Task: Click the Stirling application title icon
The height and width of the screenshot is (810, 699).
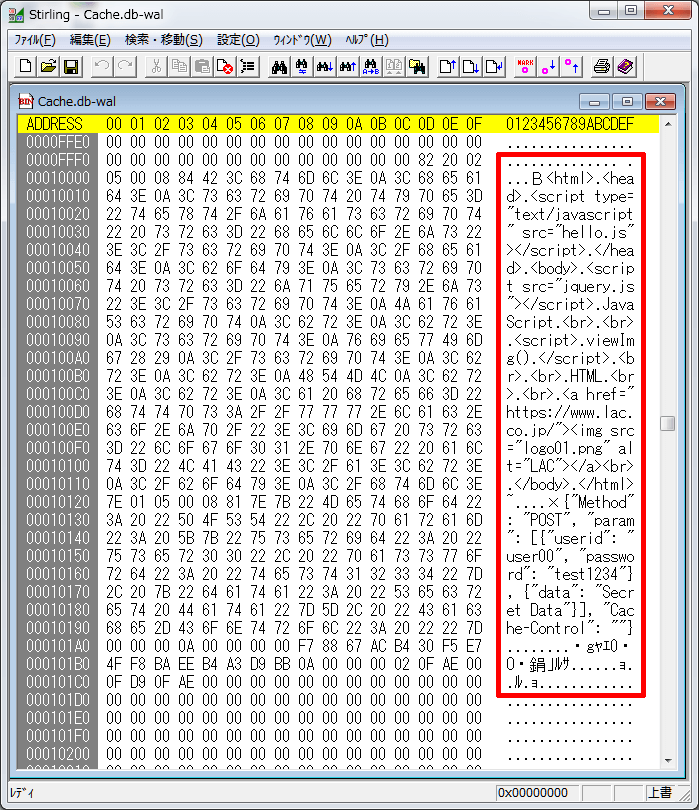Action: click(x=16, y=14)
